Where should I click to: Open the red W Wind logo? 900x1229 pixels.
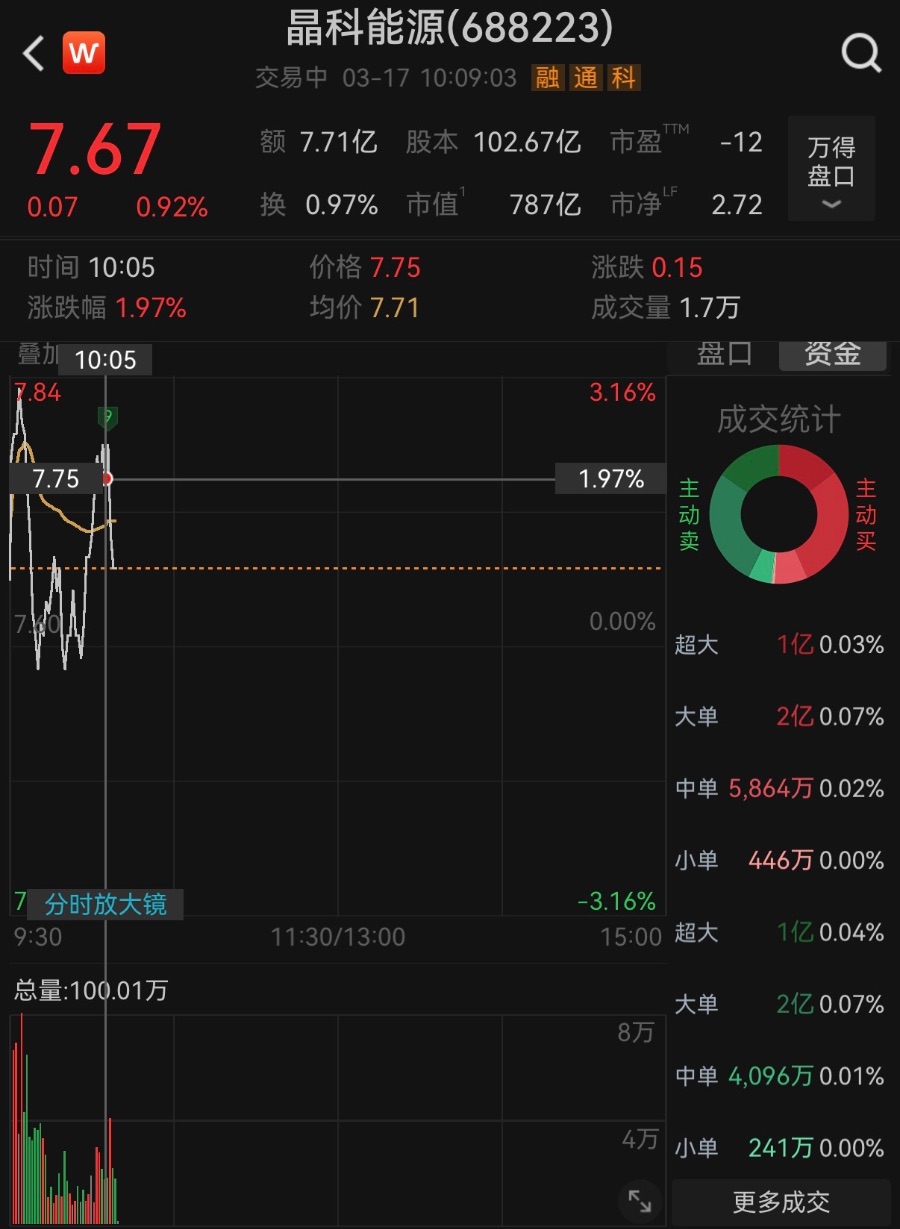coord(83,53)
